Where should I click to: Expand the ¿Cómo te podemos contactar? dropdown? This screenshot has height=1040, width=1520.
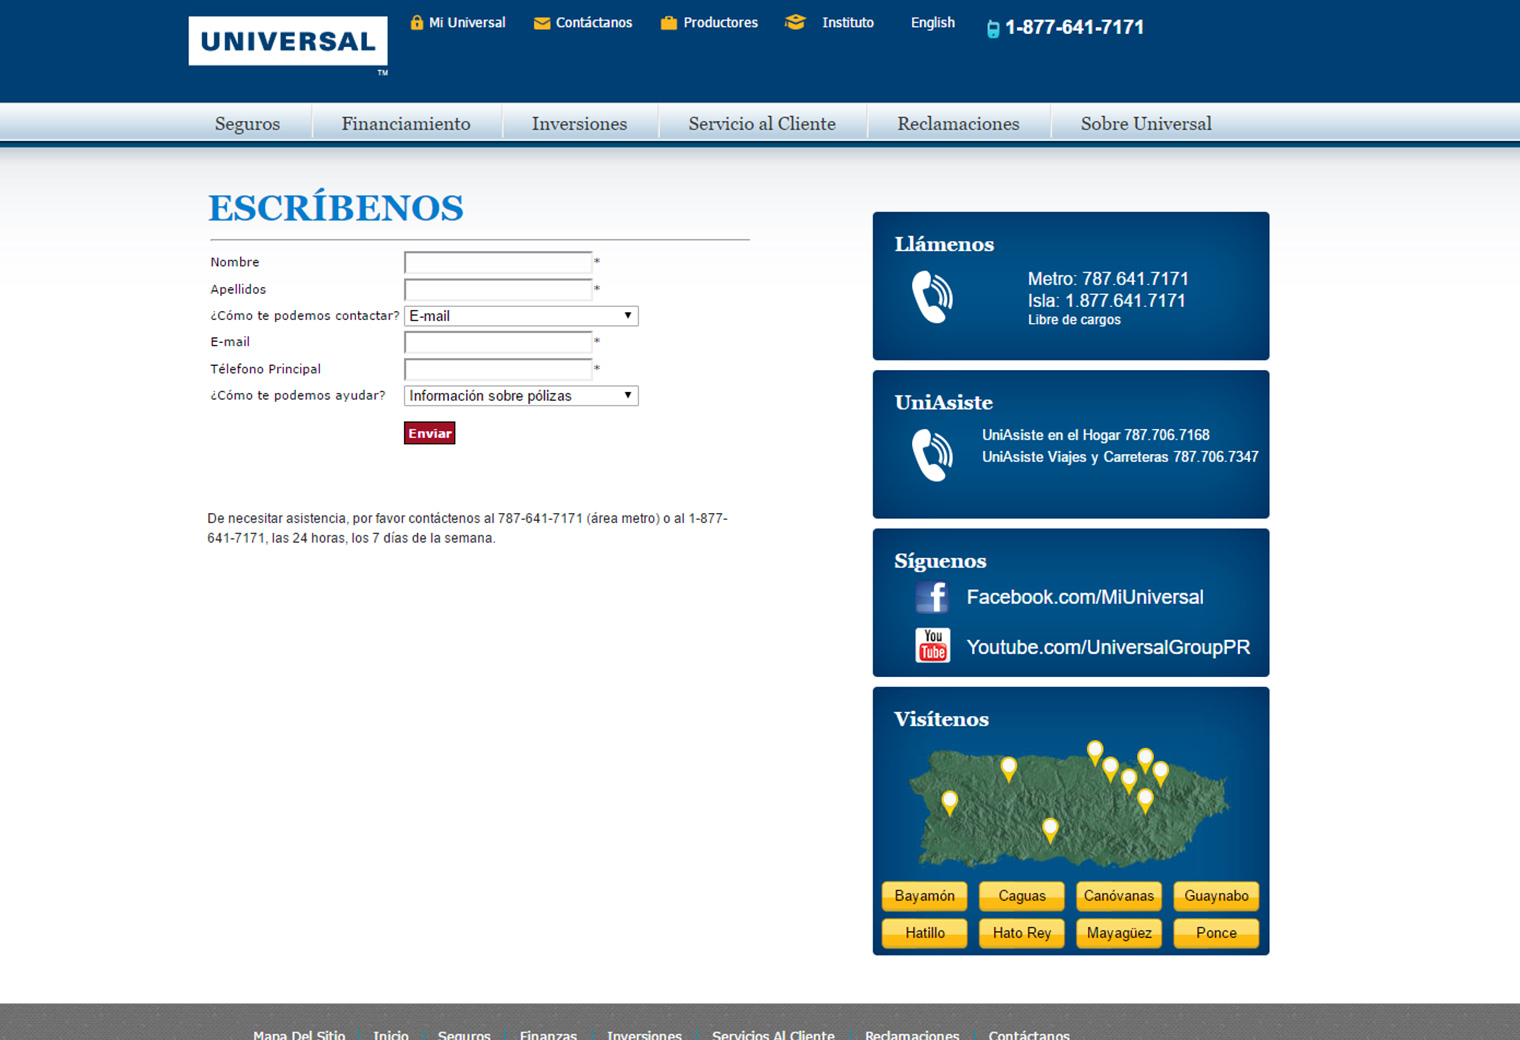(521, 316)
